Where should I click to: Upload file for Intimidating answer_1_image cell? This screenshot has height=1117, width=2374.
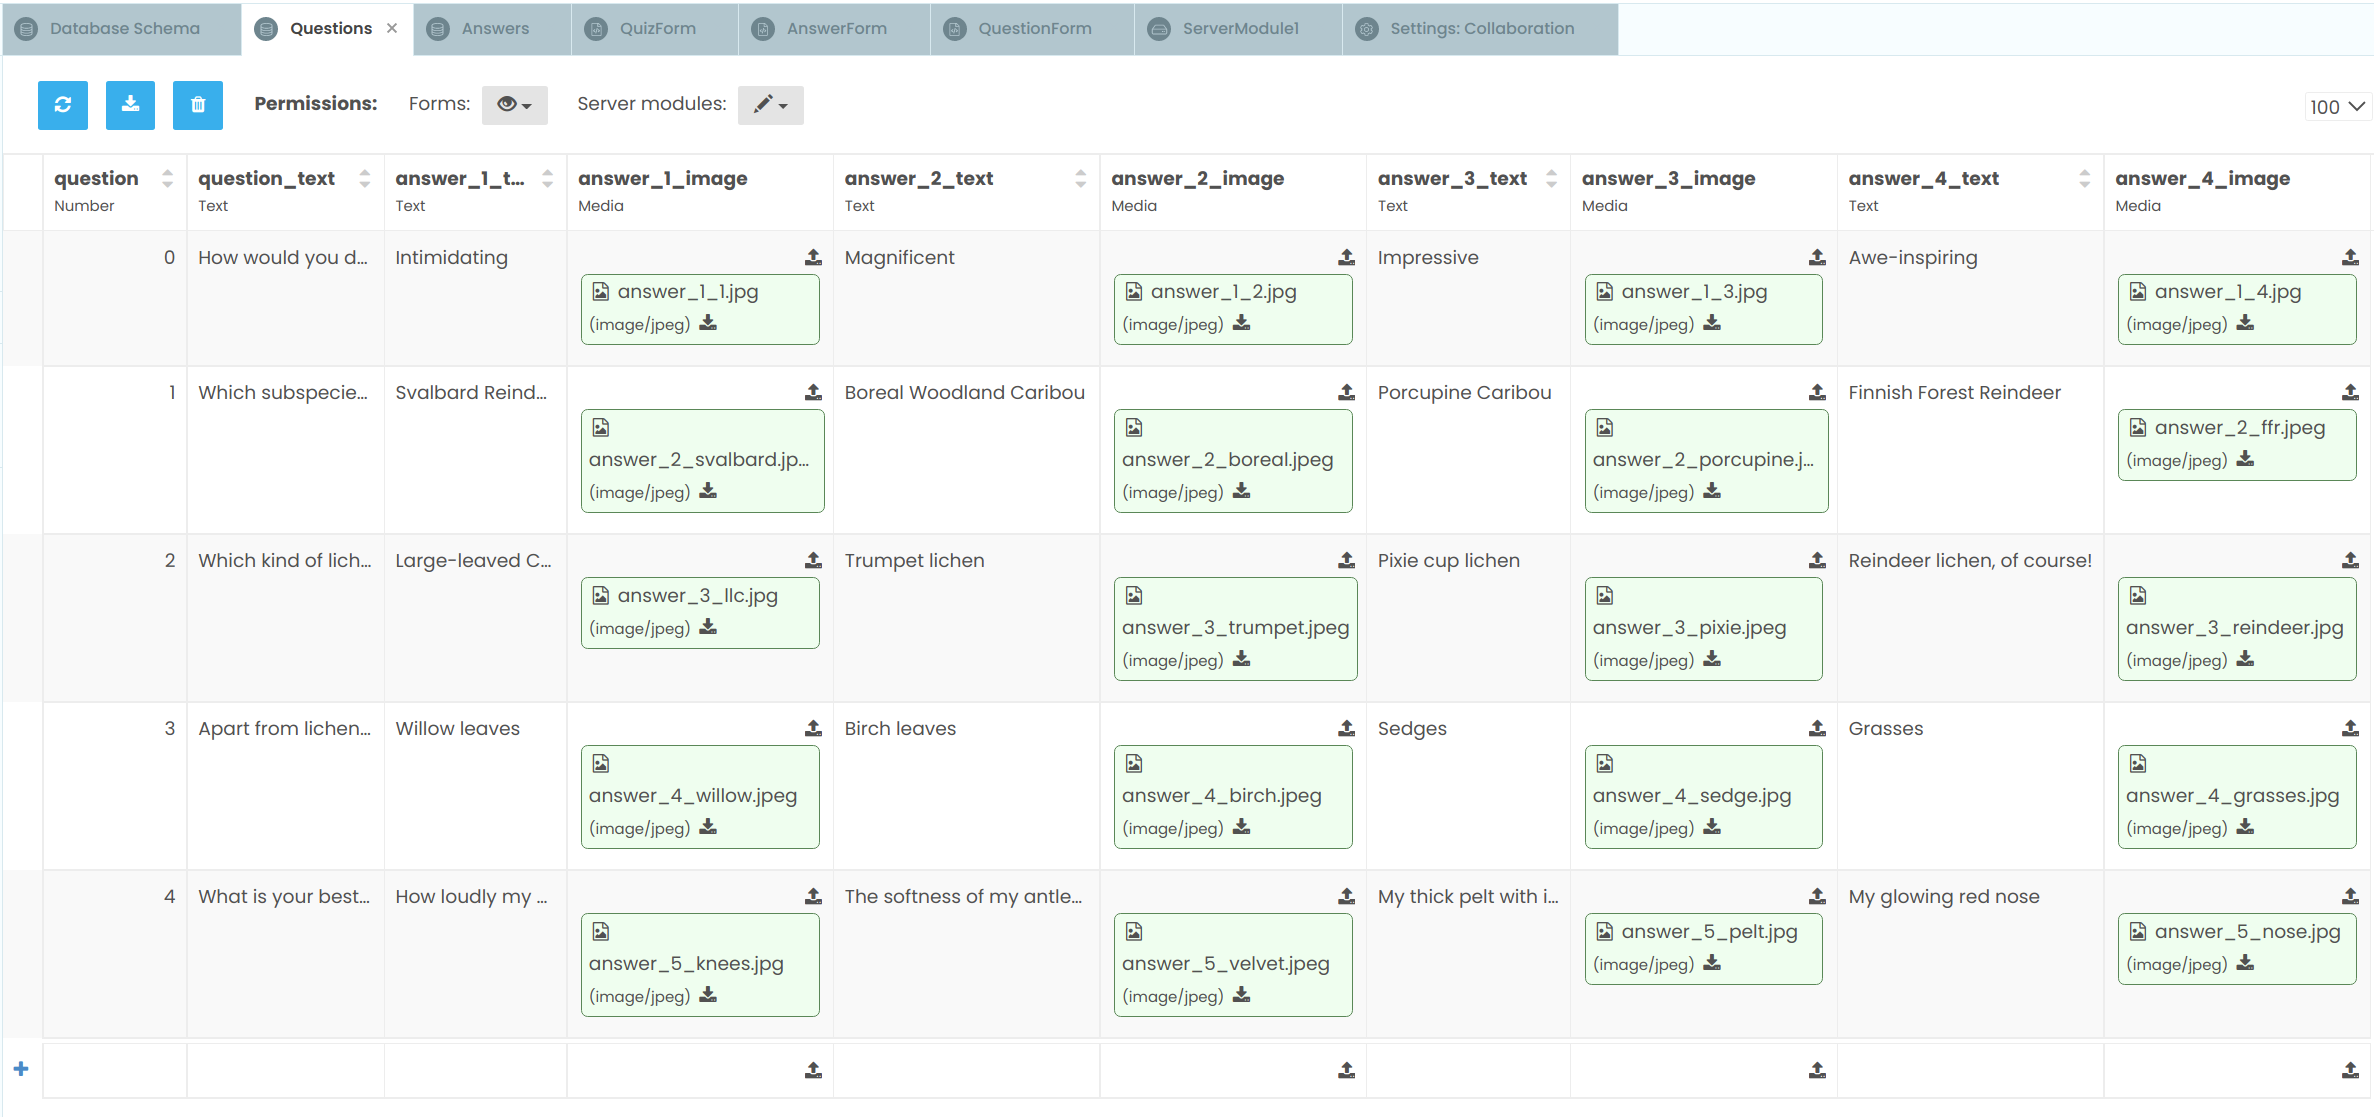[x=813, y=258]
